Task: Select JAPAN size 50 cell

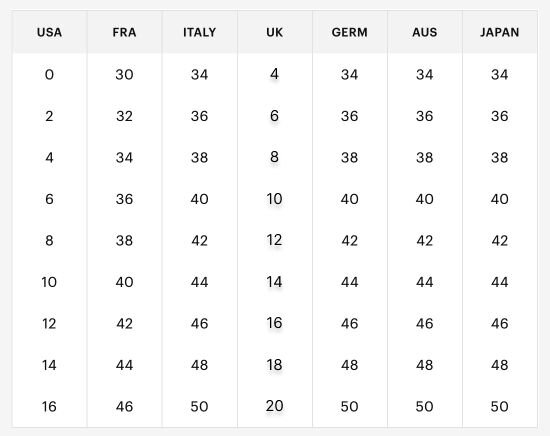Action: click(500, 407)
